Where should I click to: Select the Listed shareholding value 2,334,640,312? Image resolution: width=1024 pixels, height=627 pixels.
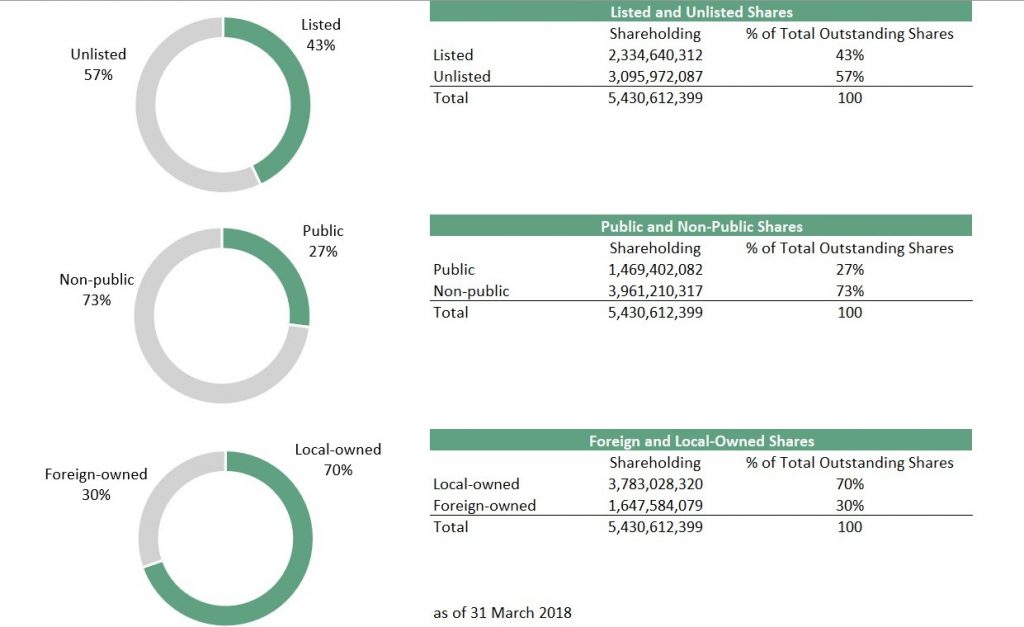[655, 55]
